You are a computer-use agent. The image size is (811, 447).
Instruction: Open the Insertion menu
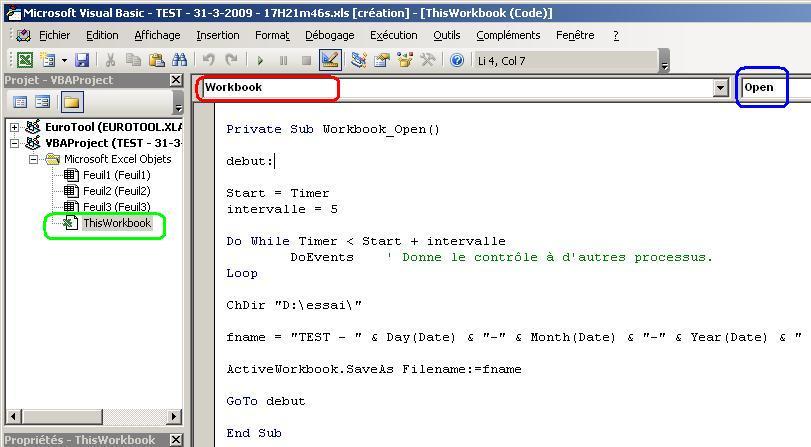point(218,35)
